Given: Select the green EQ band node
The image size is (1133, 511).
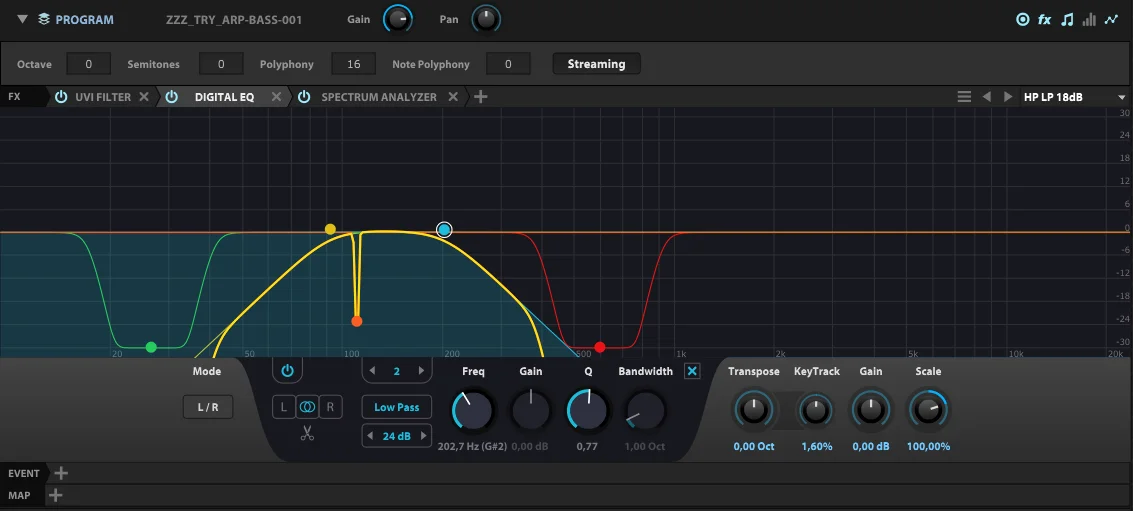Looking at the screenshot, I should point(151,347).
